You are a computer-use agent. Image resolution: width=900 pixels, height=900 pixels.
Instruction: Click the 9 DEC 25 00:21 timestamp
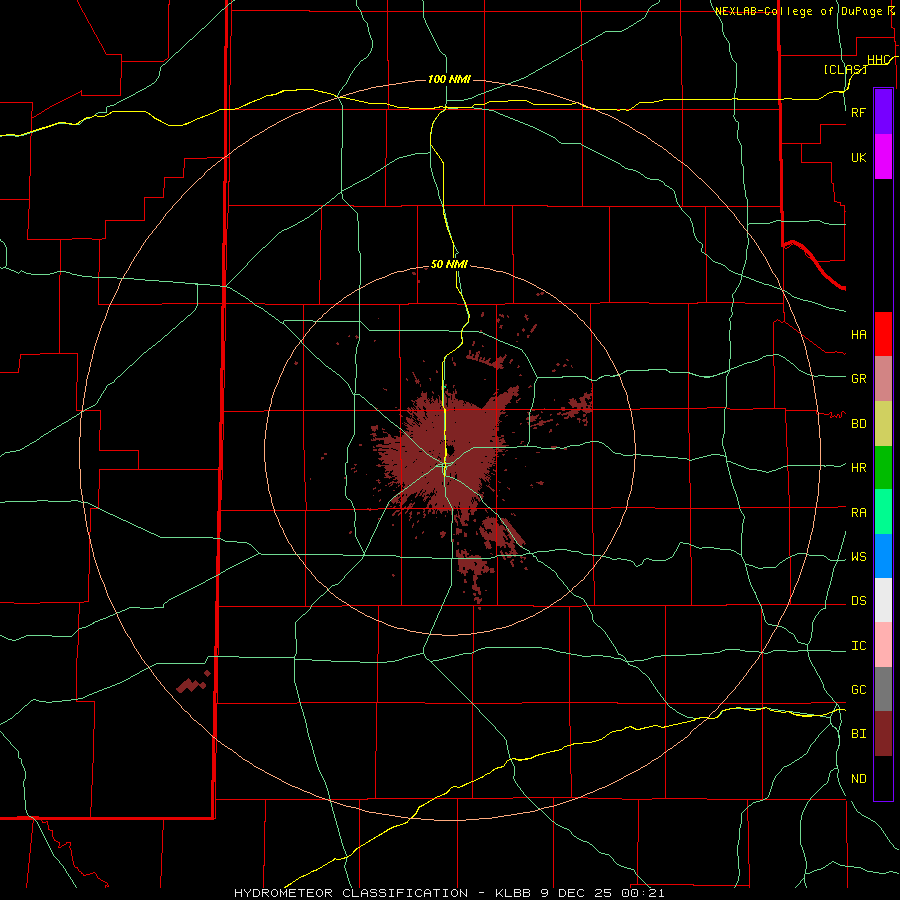[602, 893]
